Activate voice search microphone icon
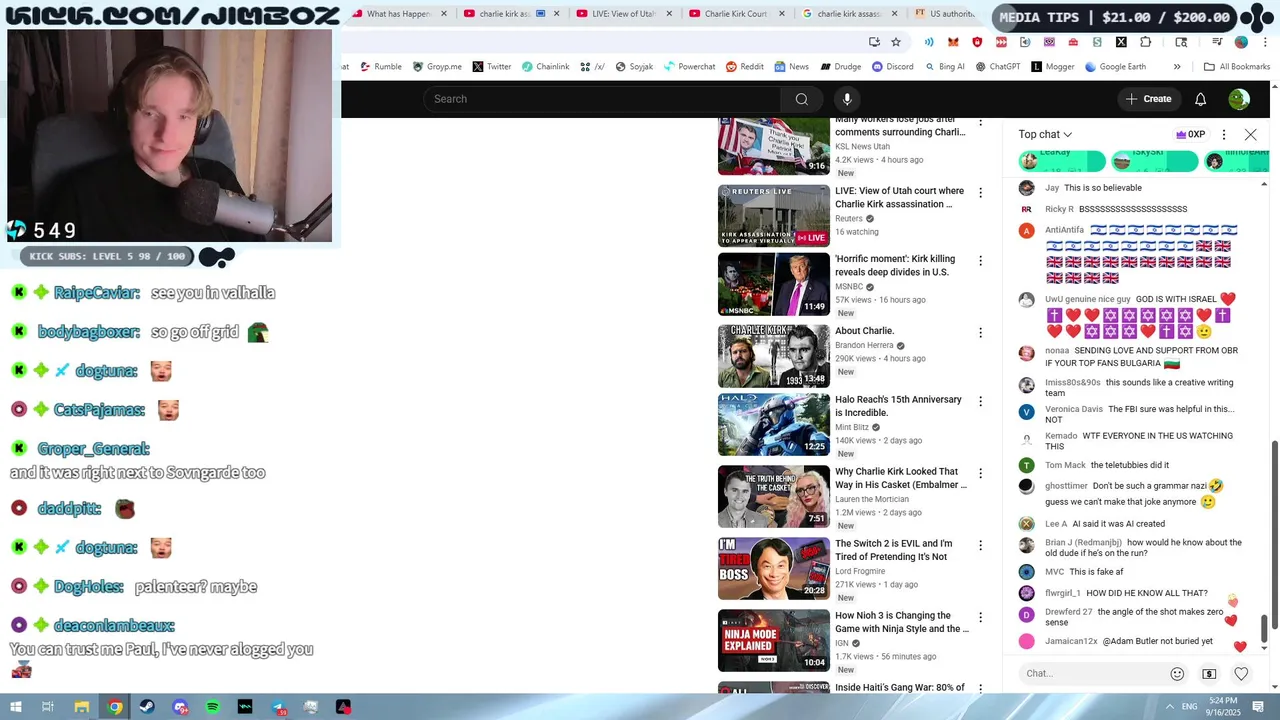 tap(847, 99)
